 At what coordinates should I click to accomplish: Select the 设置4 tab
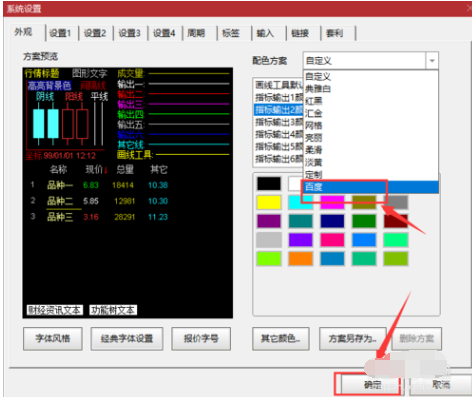165,33
